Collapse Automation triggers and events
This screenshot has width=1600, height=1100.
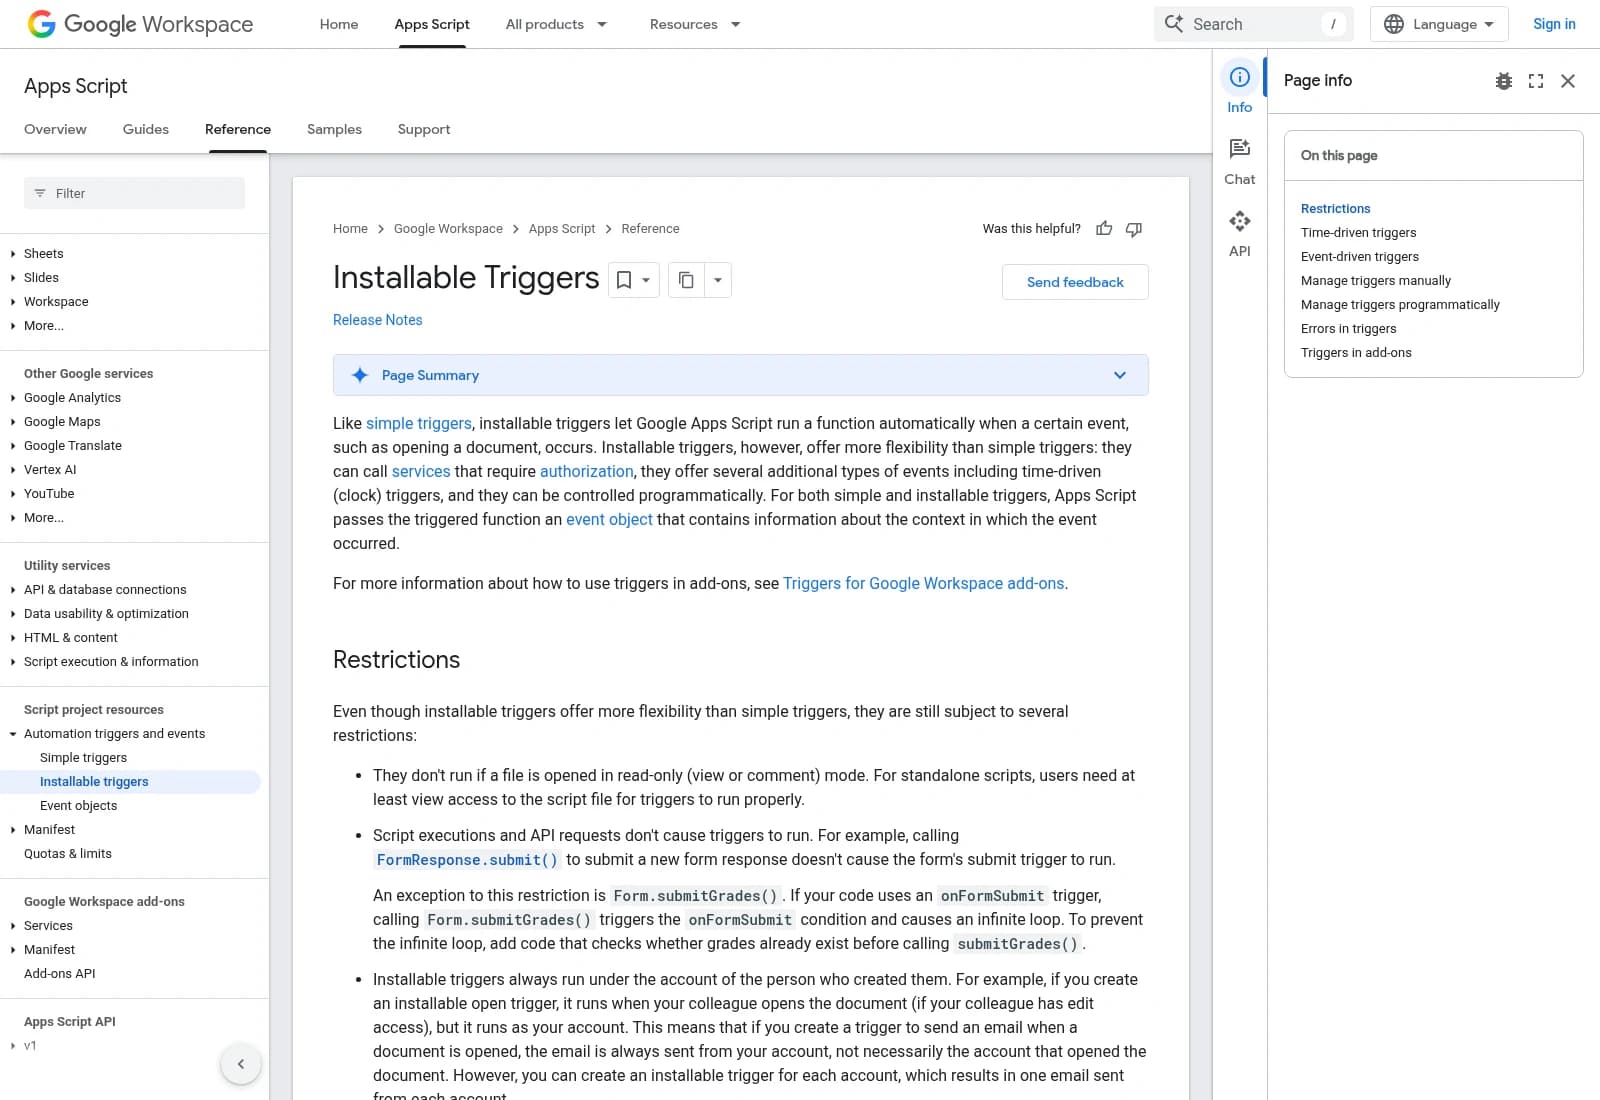[13, 734]
